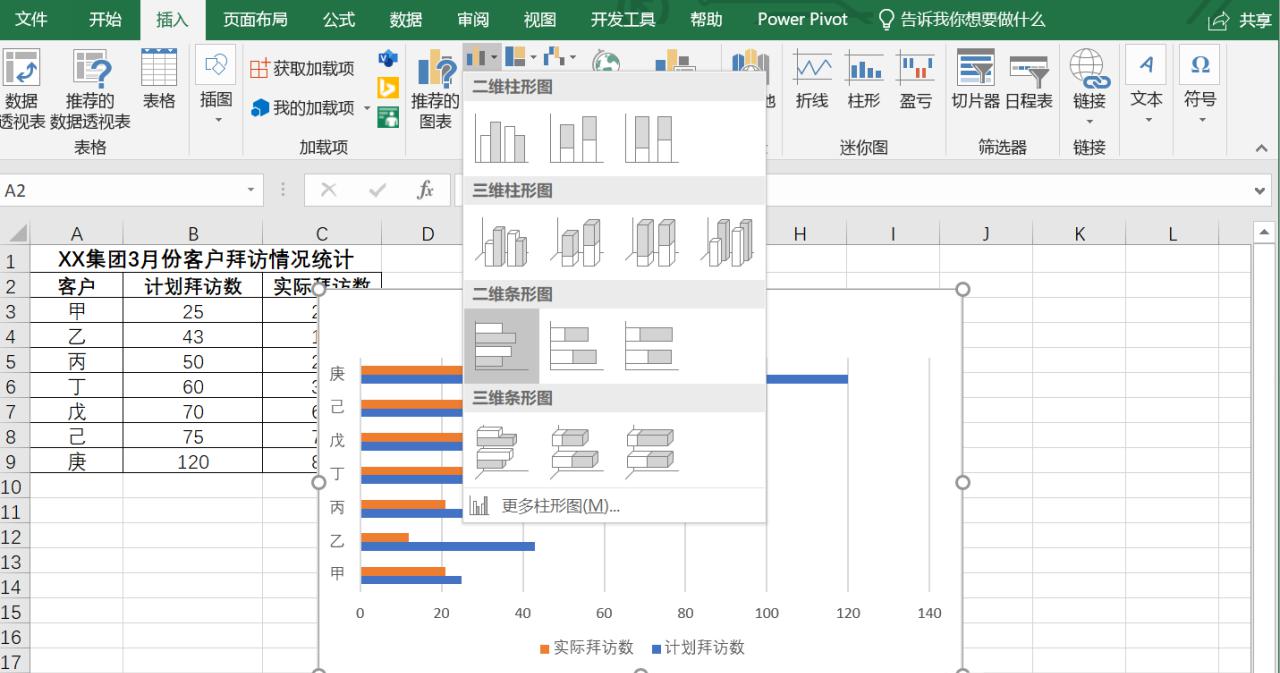Screen dimensions: 1280x673
Task: Switch to the Formulas (公式) tab
Action: point(339,20)
